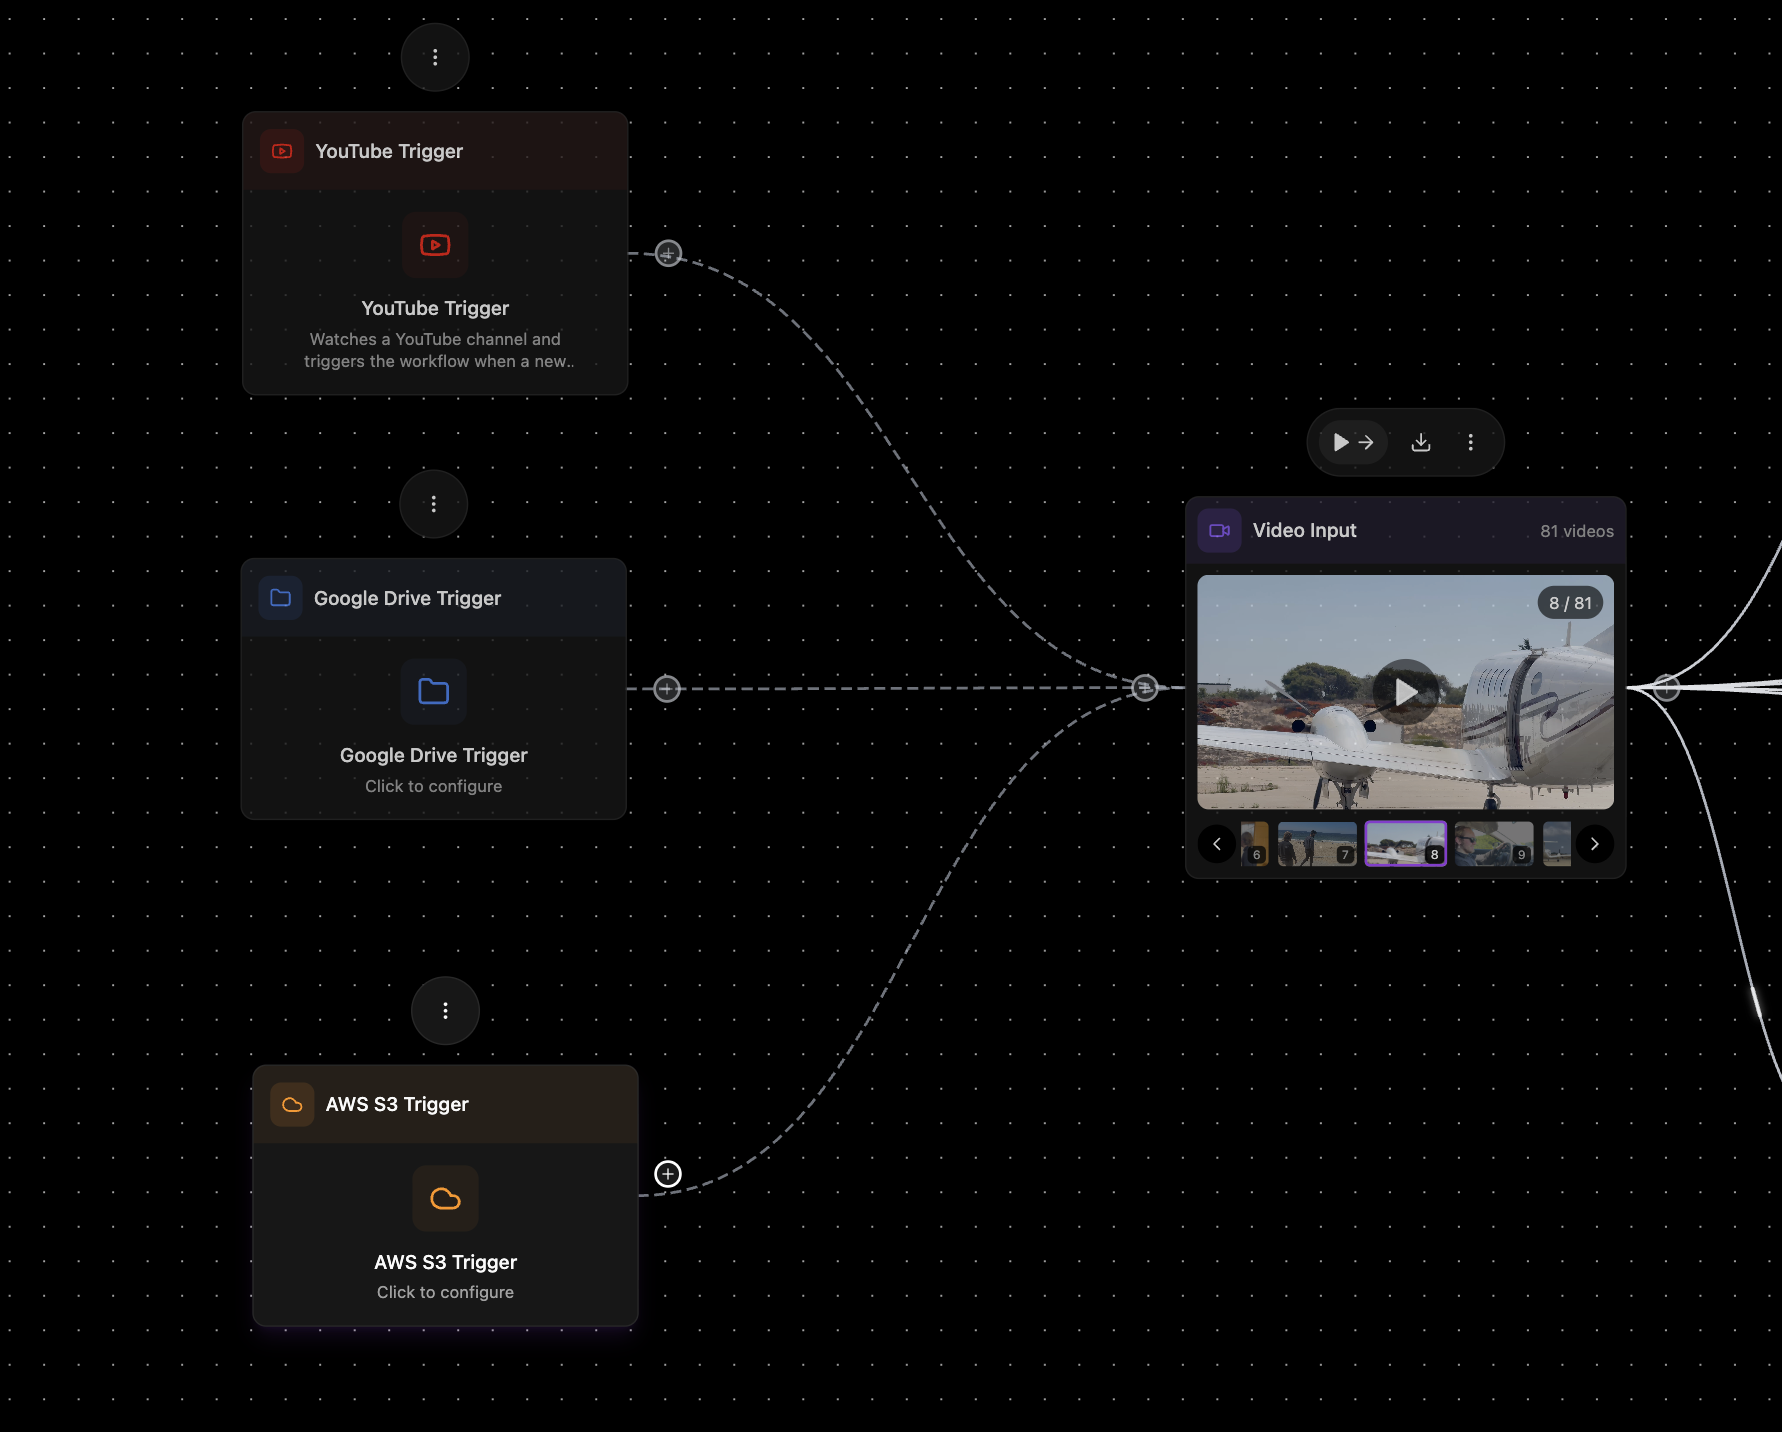The image size is (1782, 1432).
Task: Click the download icon above Video Input
Action: click(1420, 441)
